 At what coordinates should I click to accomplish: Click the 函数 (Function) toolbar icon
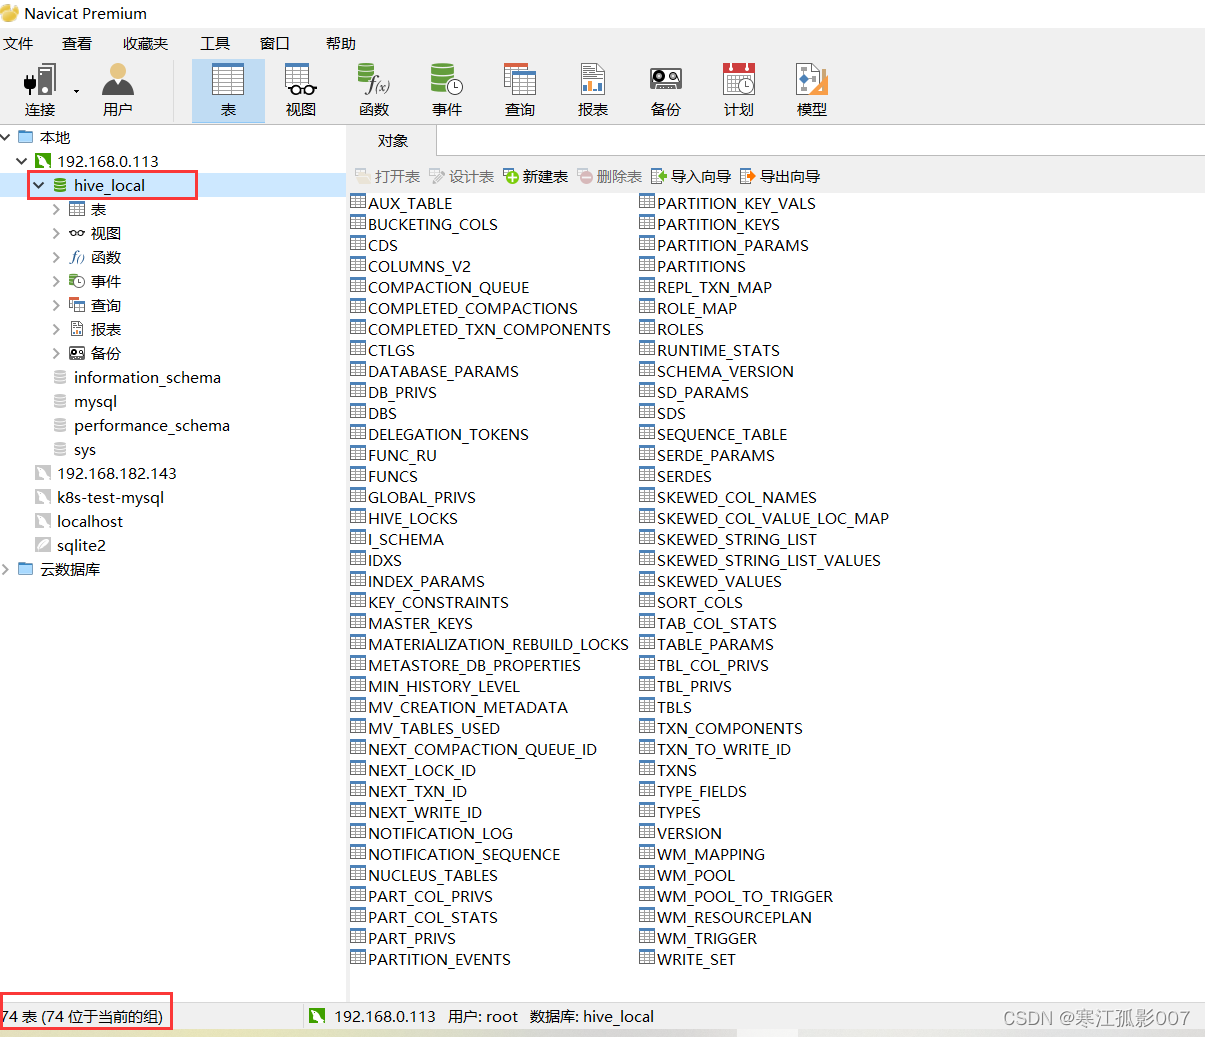point(374,90)
